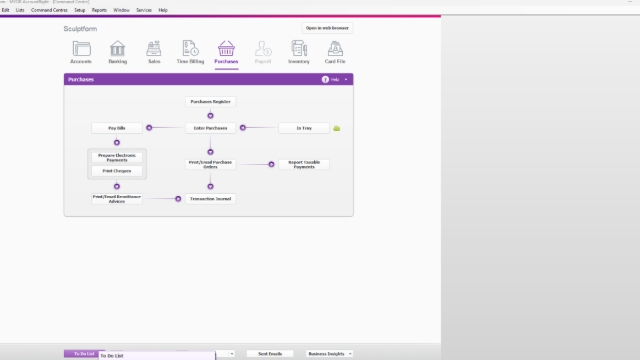Screen dimensions: 640x360
Task: Open the Setup menu
Action: point(80,10)
